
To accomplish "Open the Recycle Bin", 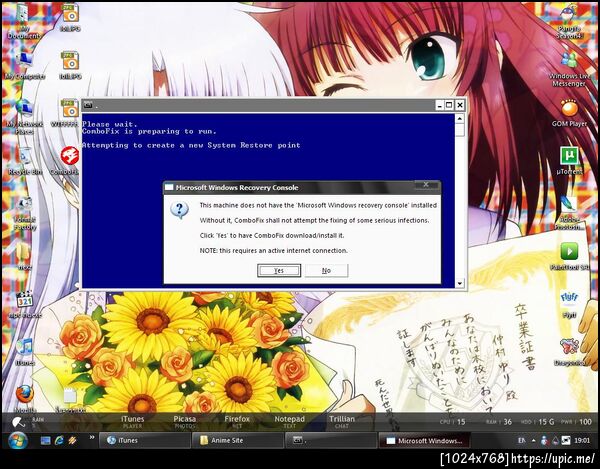I will 25,162.
